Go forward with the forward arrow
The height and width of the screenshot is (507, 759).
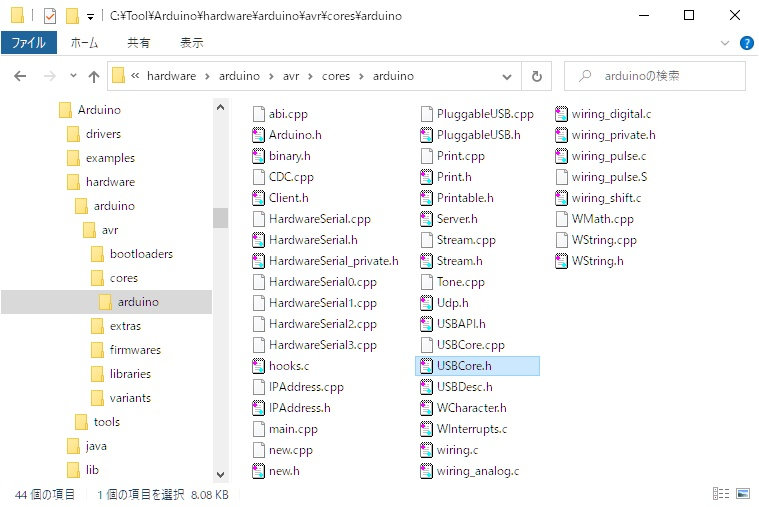pyautogui.click(x=50, y=76)
